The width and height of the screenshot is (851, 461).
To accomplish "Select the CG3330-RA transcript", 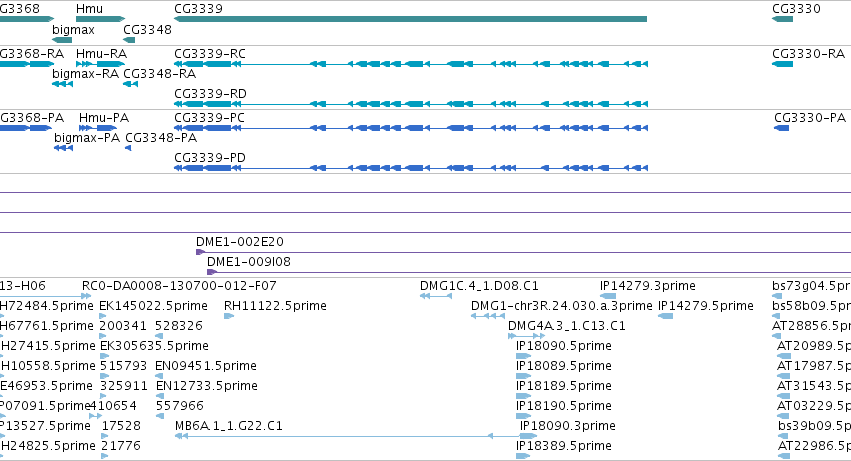I will tap(782, 64).
